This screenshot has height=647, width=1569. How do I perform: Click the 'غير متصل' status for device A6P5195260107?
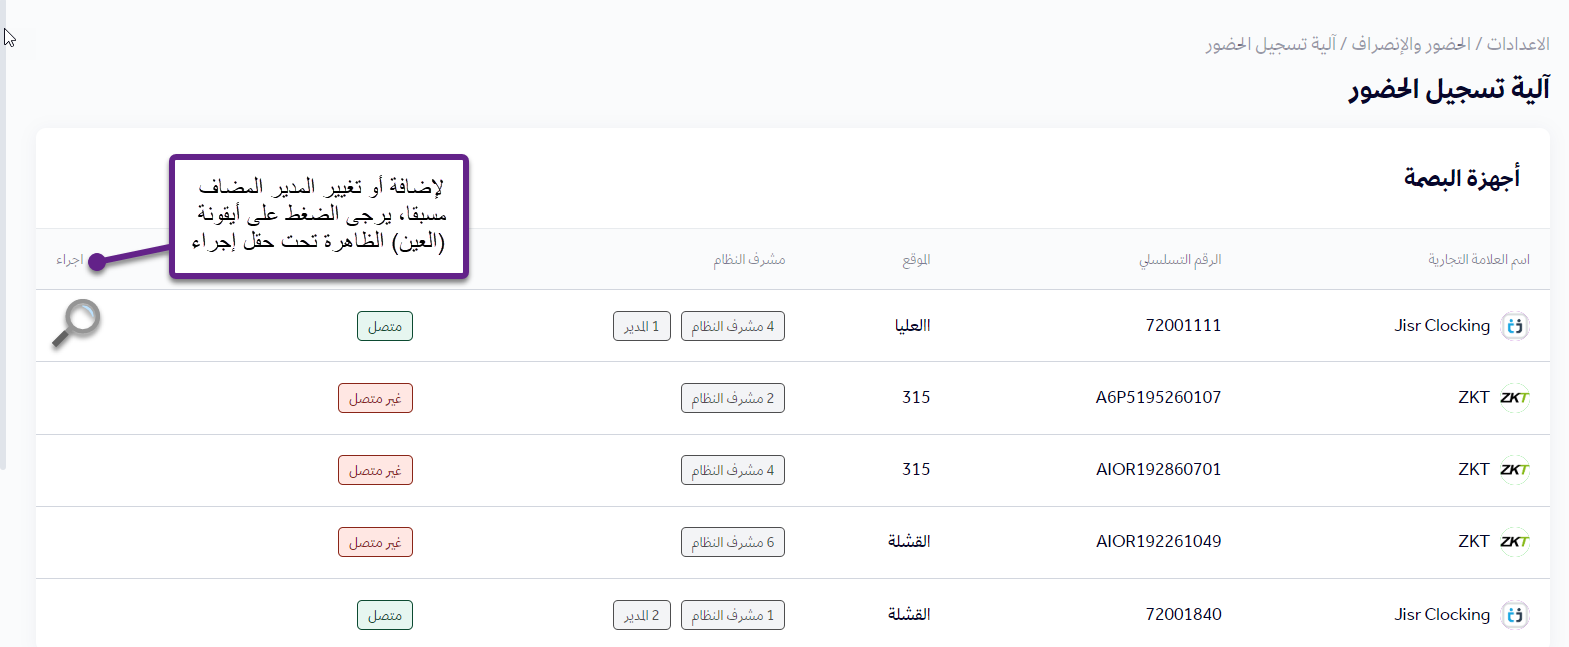point(375,398)
